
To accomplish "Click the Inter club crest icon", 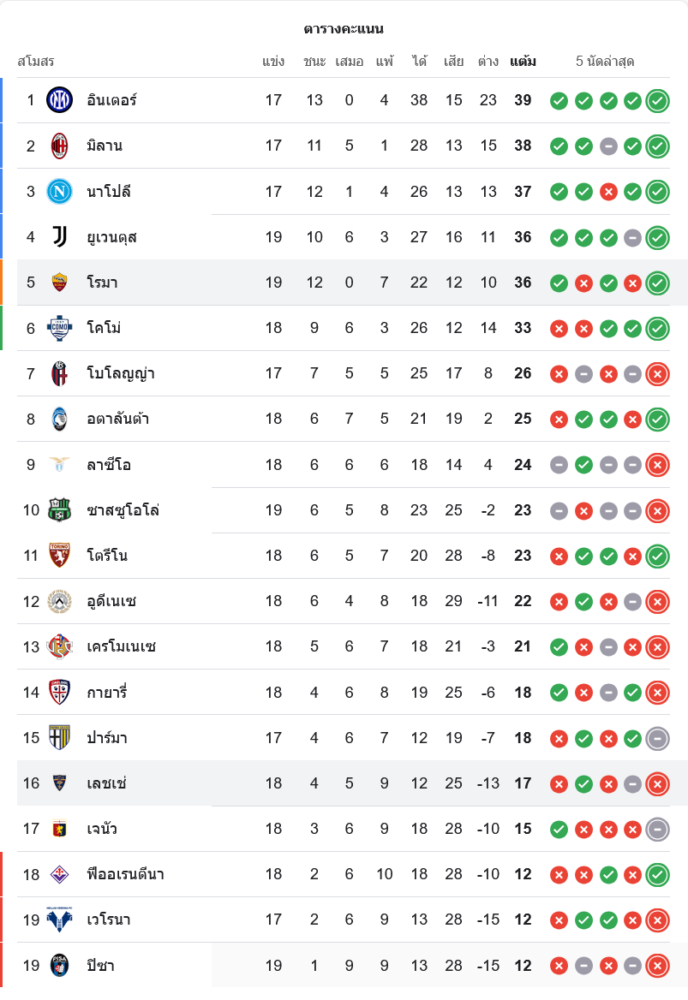I will (60, 100).
